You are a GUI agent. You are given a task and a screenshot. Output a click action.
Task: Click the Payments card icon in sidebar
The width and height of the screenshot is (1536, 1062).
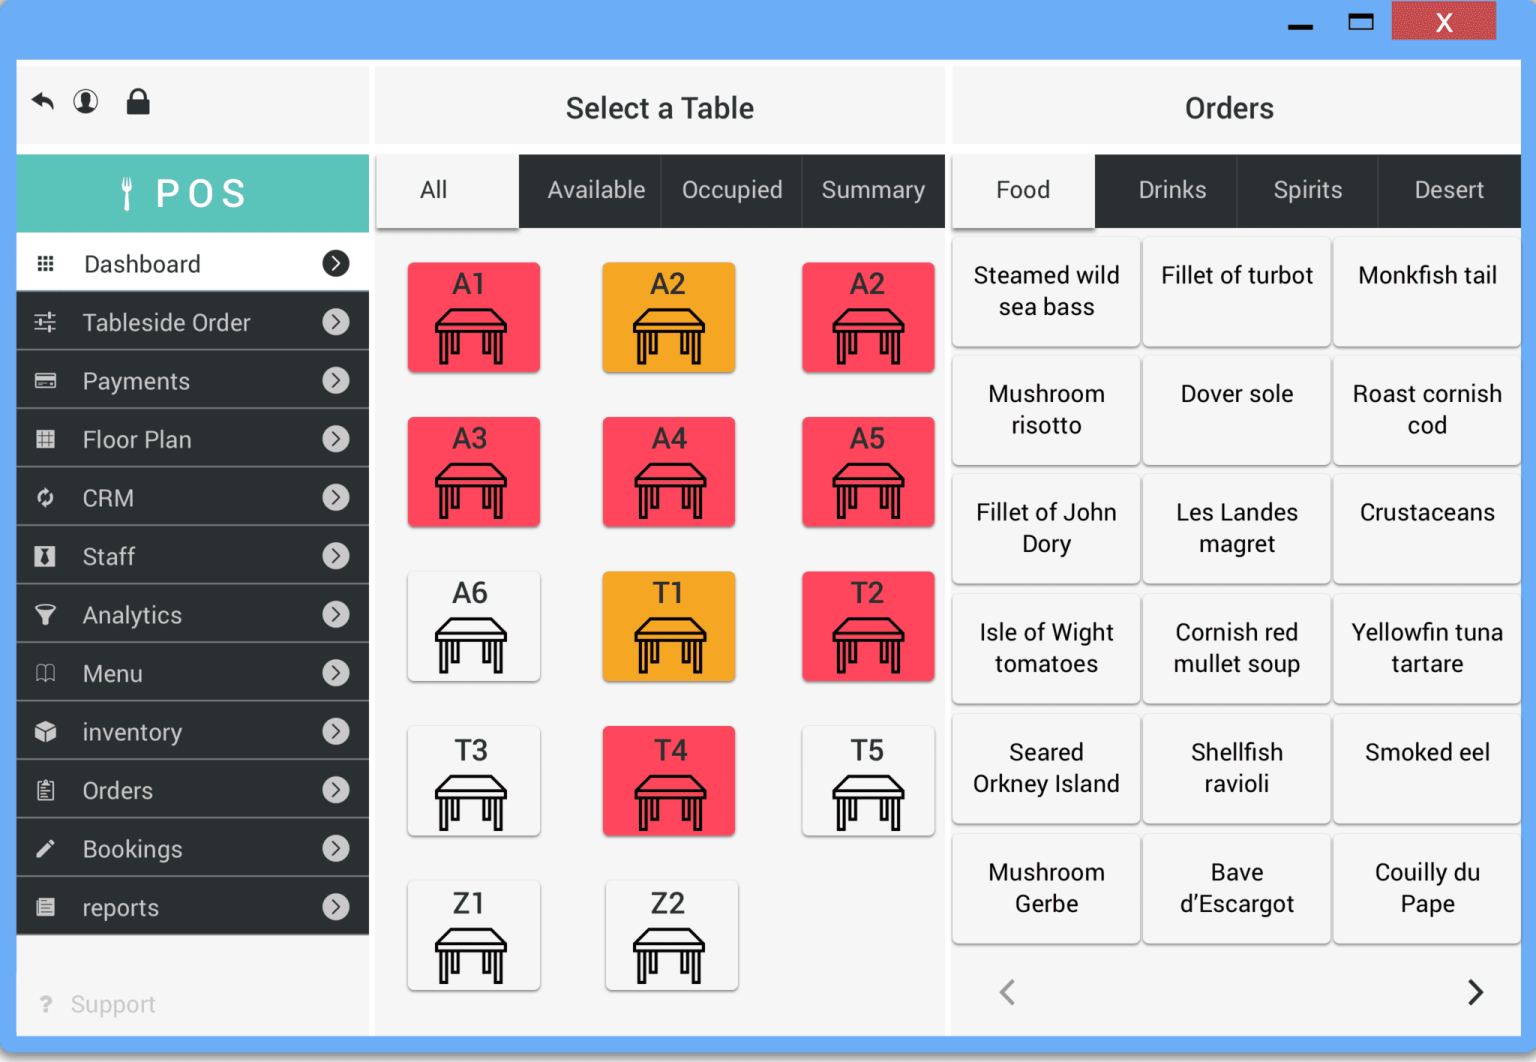46,380
